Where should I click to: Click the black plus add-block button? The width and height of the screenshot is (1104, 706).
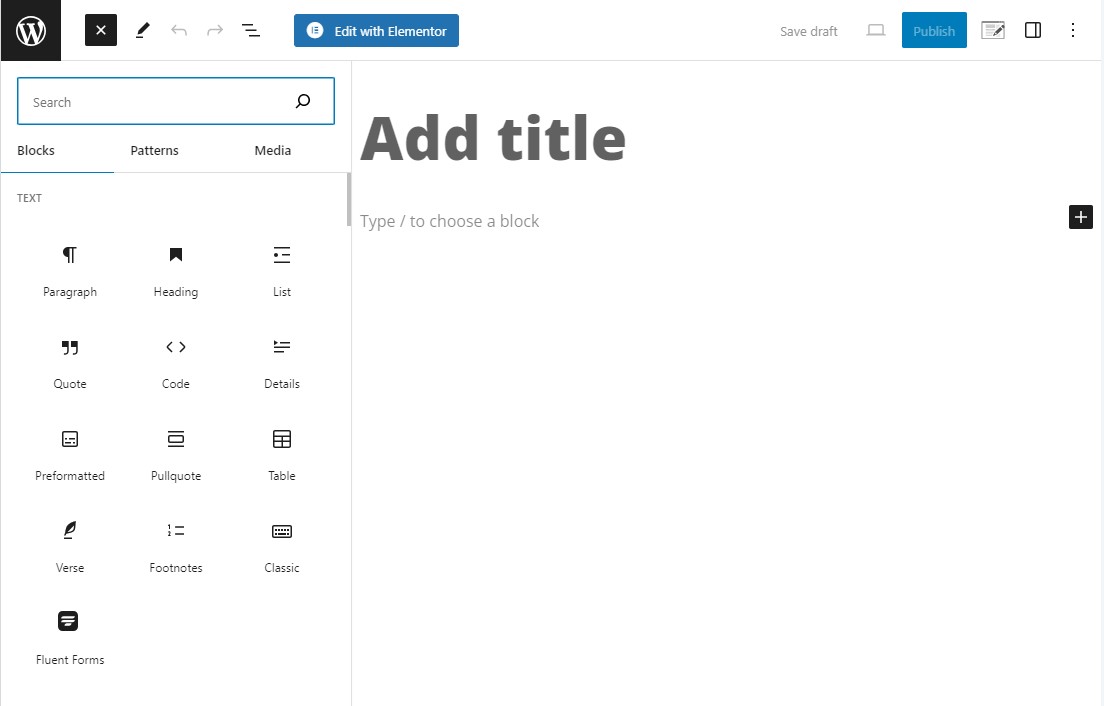(x=1080, y=217)
